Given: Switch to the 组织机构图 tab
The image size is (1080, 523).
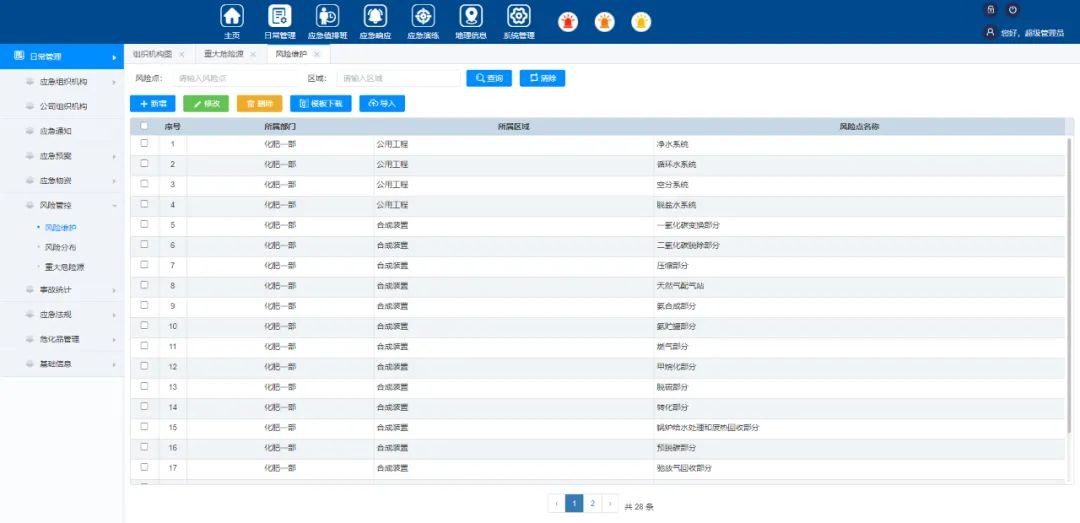Looking at the screenshot, I should 153,54.
